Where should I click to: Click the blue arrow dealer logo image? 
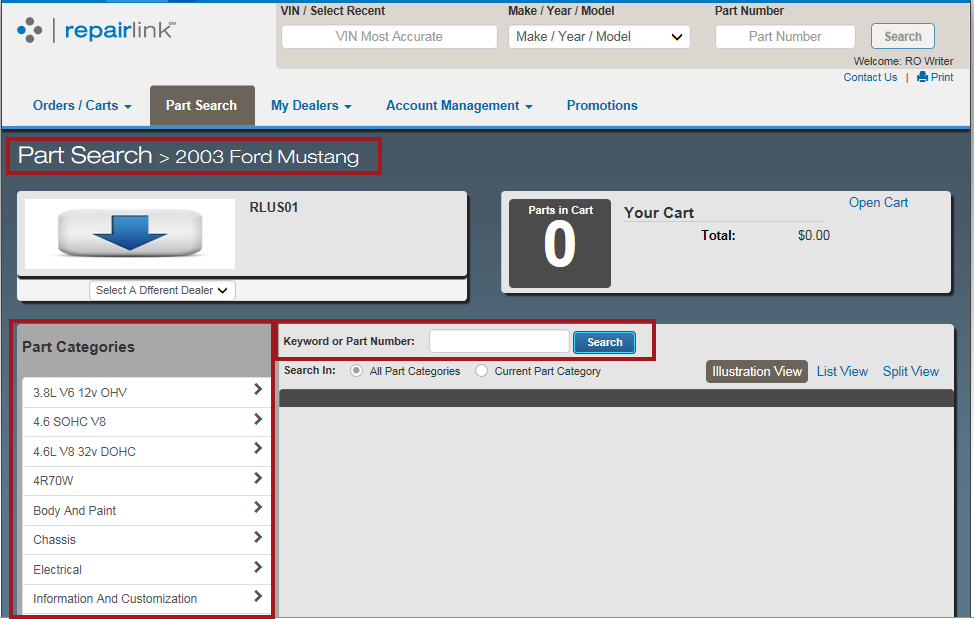tap(130, 234)
